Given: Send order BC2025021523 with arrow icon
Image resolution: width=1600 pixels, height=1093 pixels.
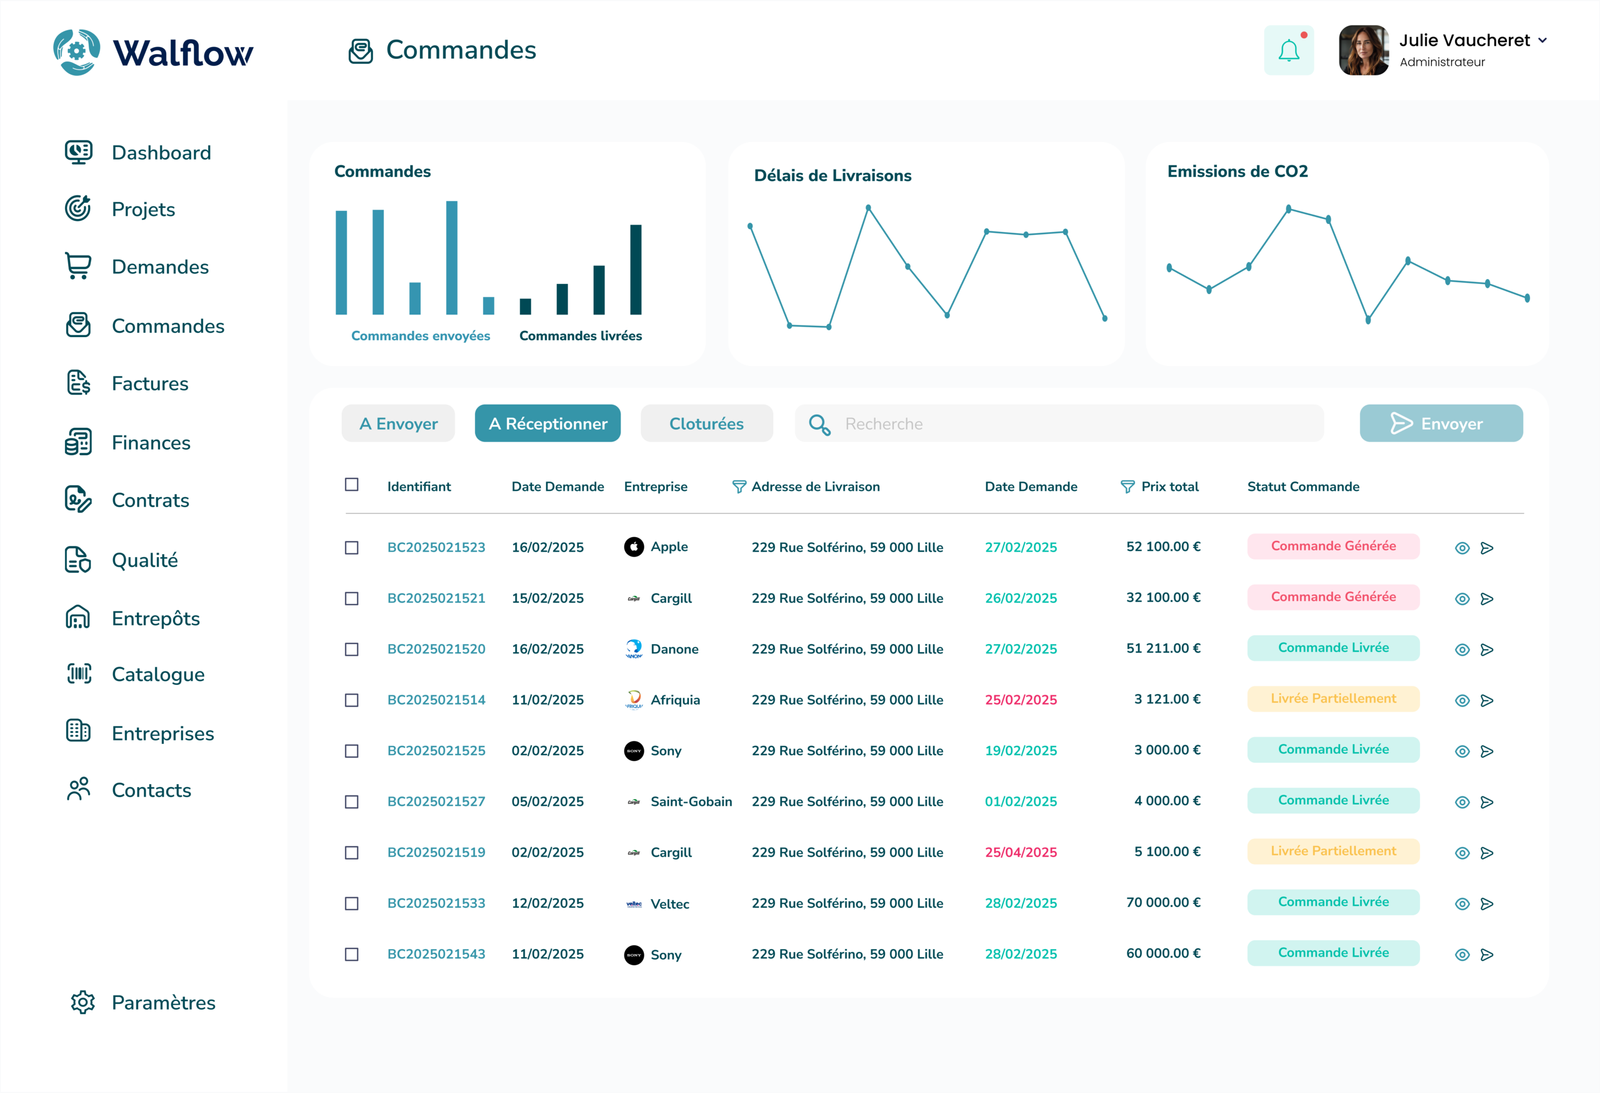Looking at the screenshot, I should (x=1487, y=548).
